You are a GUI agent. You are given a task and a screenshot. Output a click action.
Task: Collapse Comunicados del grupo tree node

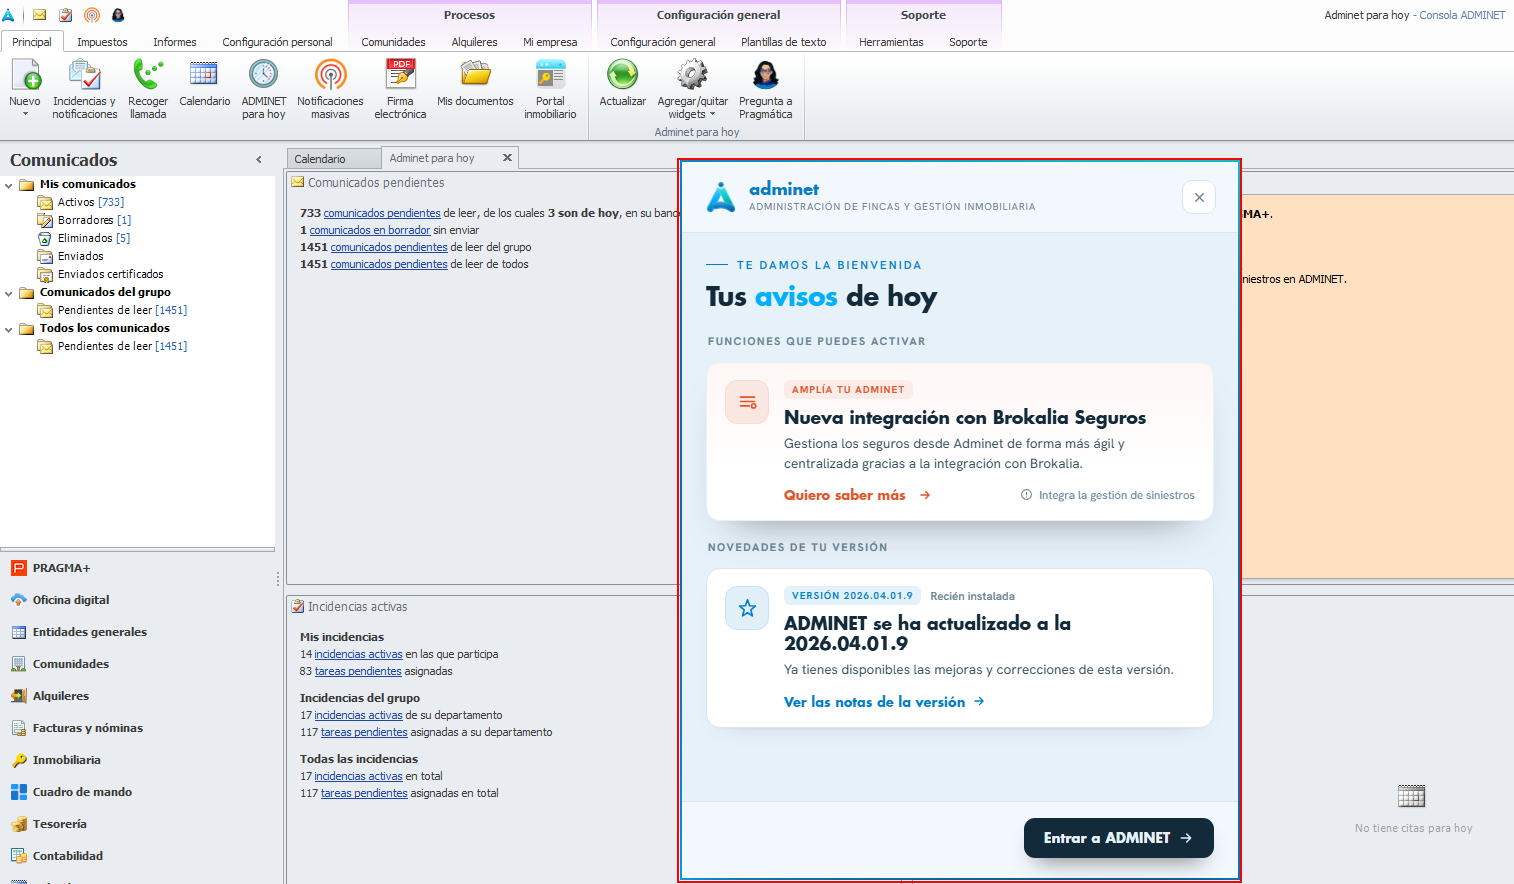(x=9, y=293)
